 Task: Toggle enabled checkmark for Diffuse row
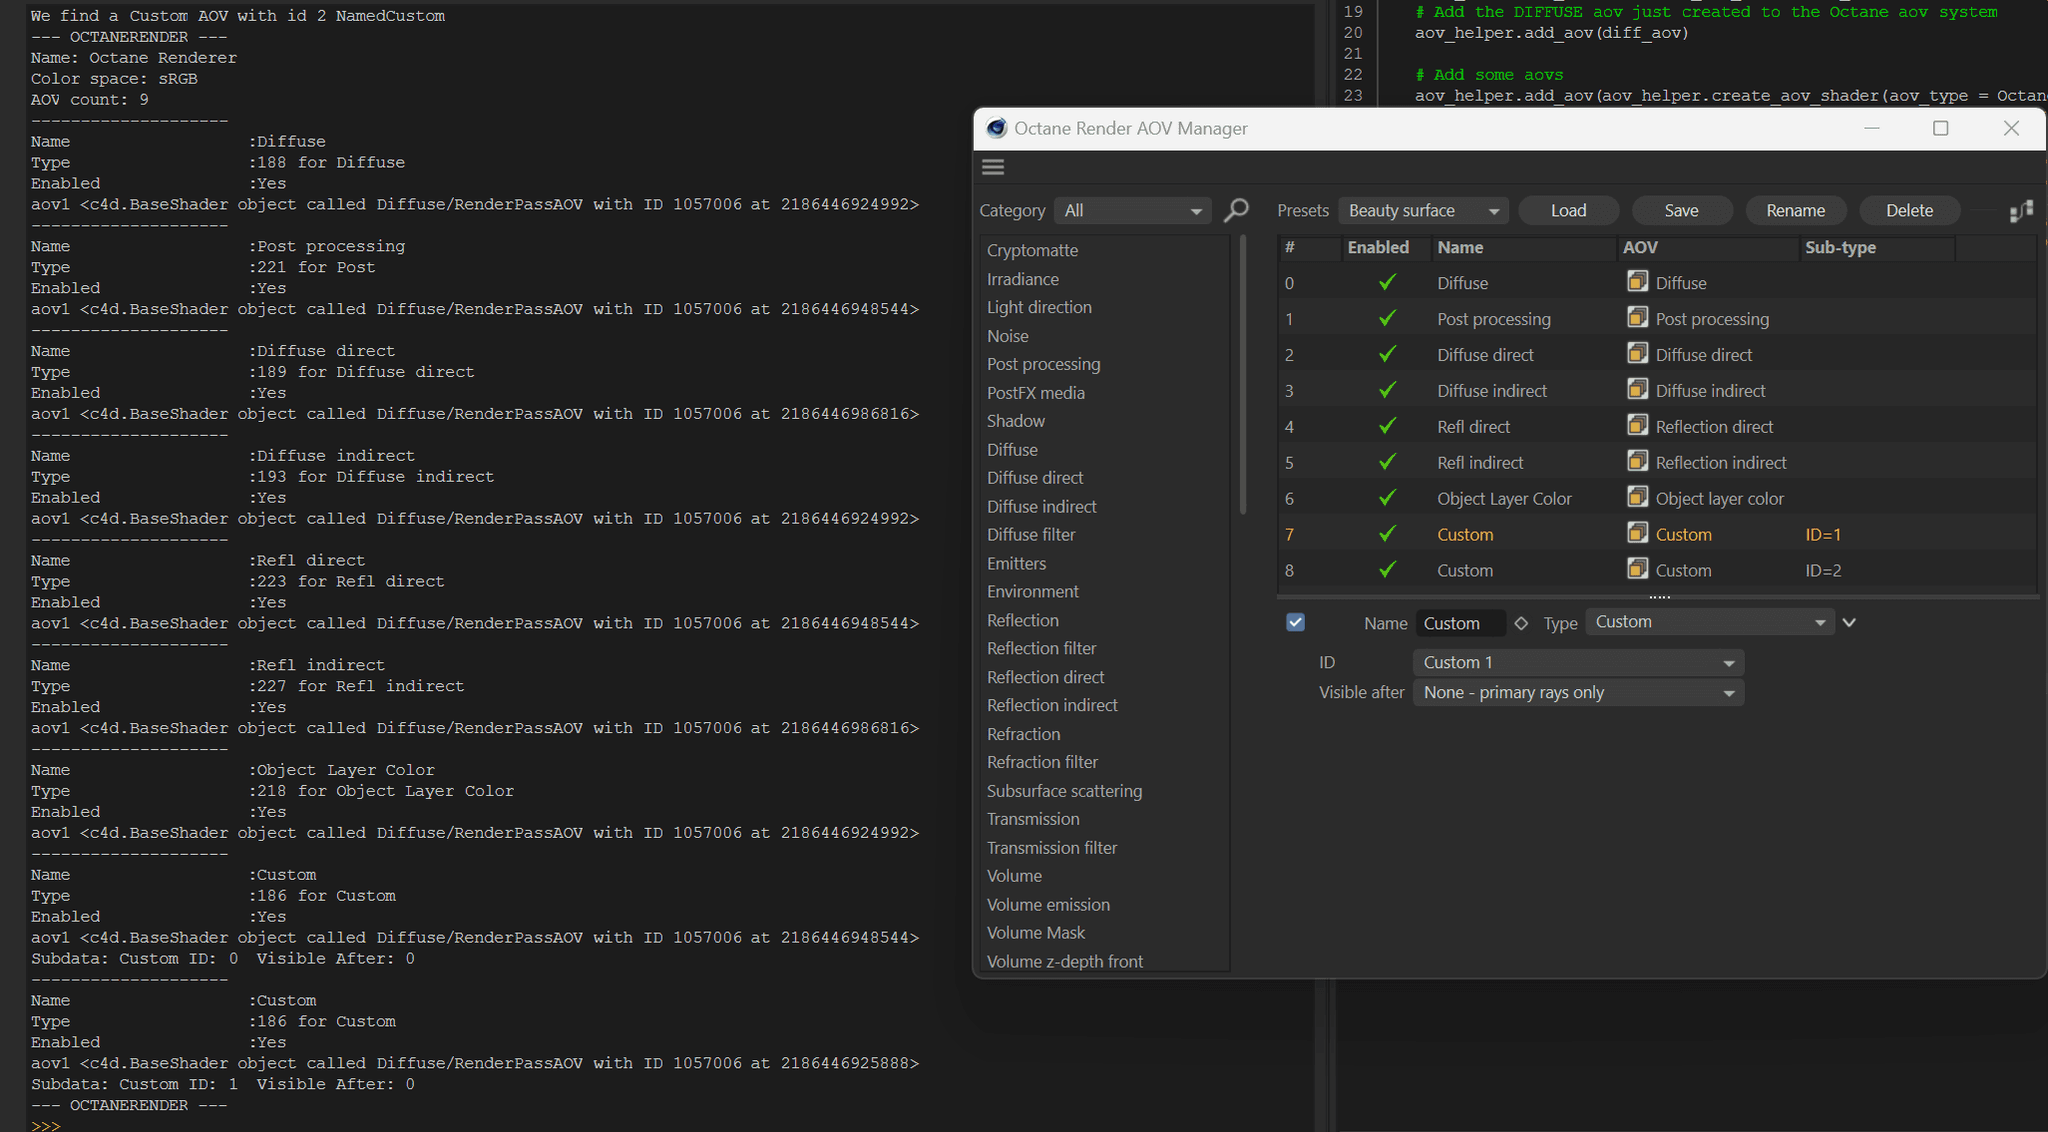tap(1387, 282)
